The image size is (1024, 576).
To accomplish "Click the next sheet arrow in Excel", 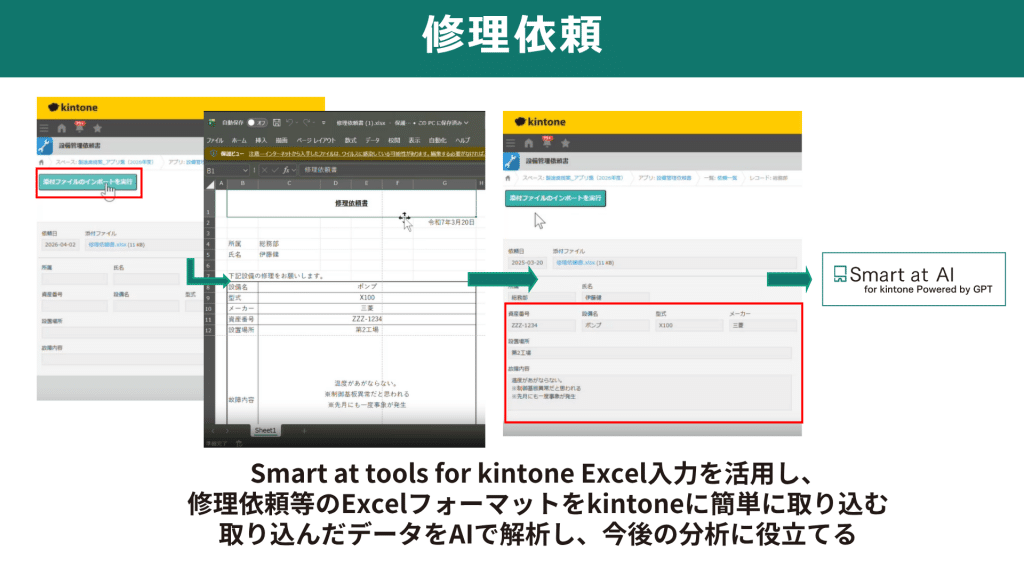I will pos(227,430).
